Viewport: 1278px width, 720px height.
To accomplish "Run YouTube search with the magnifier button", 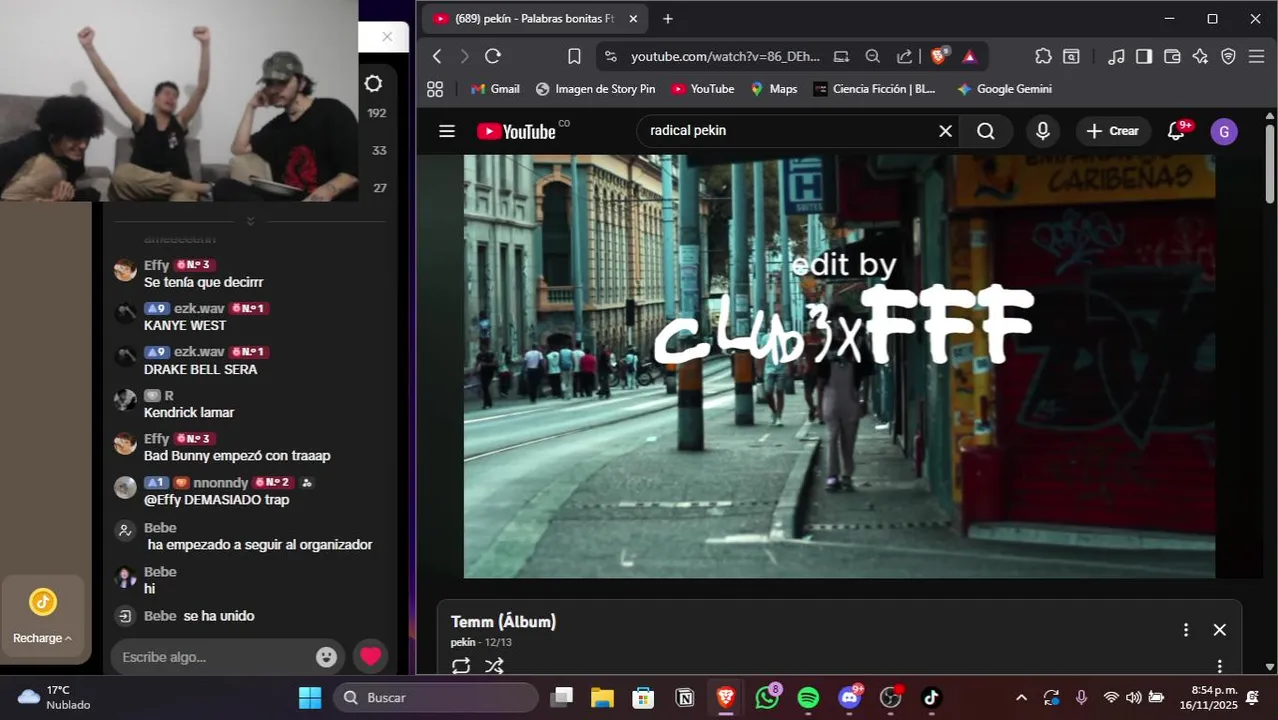I will [986, 131].
